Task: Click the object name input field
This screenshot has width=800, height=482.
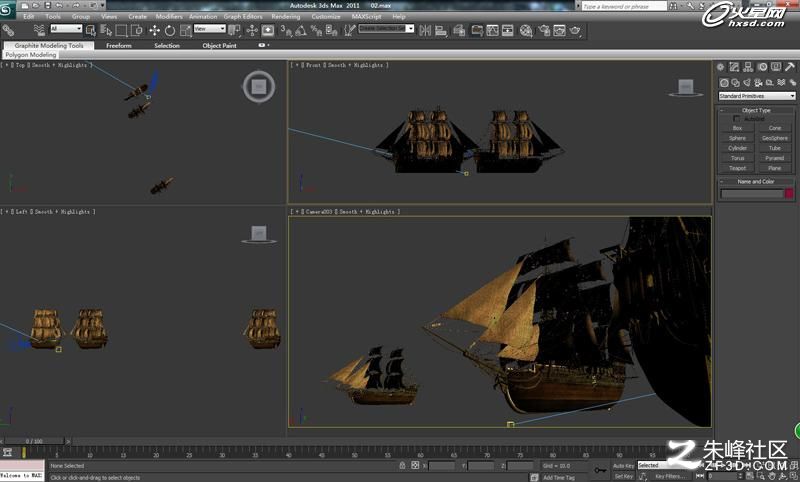Action: [752, 193]
